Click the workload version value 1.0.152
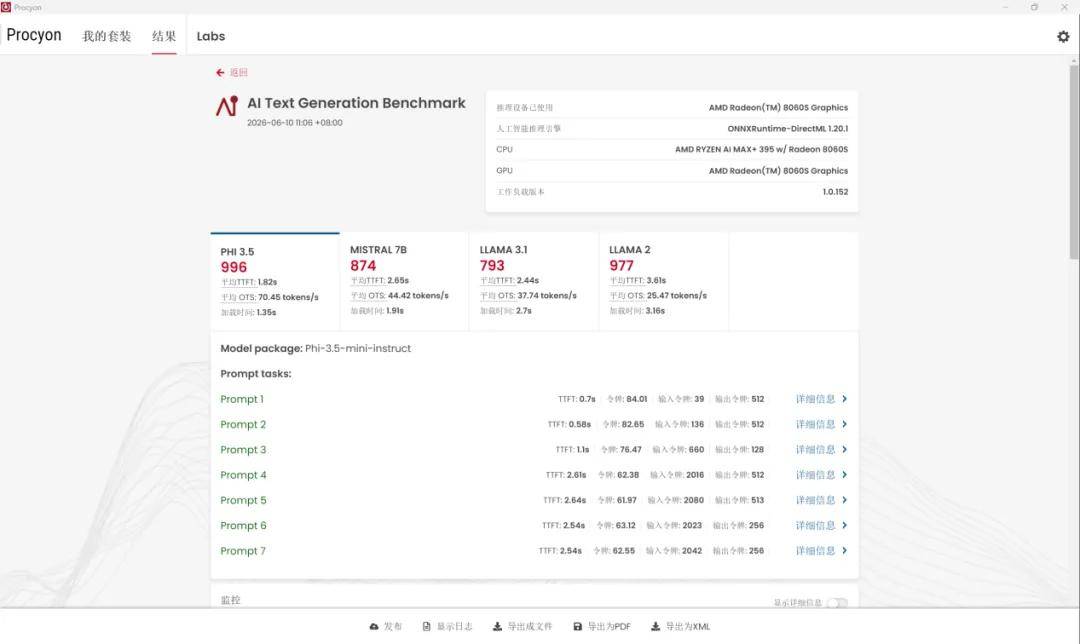This screenshot has width=1080, height=644. (835, 191)
